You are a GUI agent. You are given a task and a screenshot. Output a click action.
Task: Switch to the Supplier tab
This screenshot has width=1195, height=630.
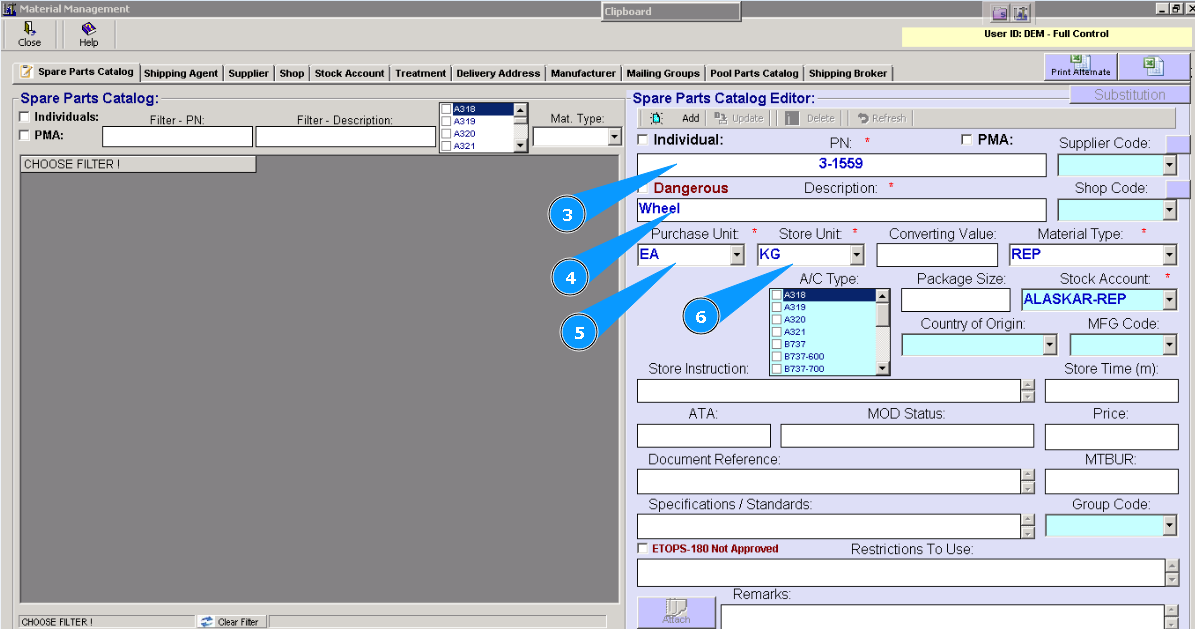(248, 73)
